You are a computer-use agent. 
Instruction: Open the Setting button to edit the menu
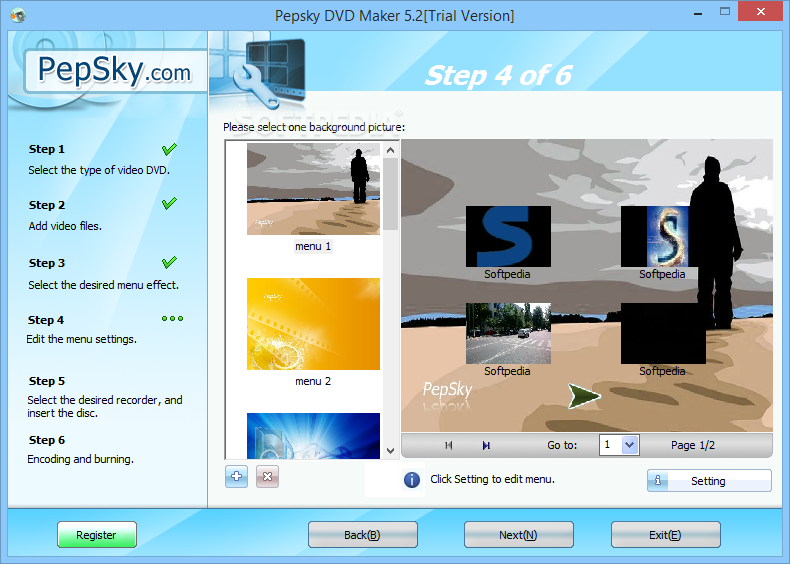(709, 481)
